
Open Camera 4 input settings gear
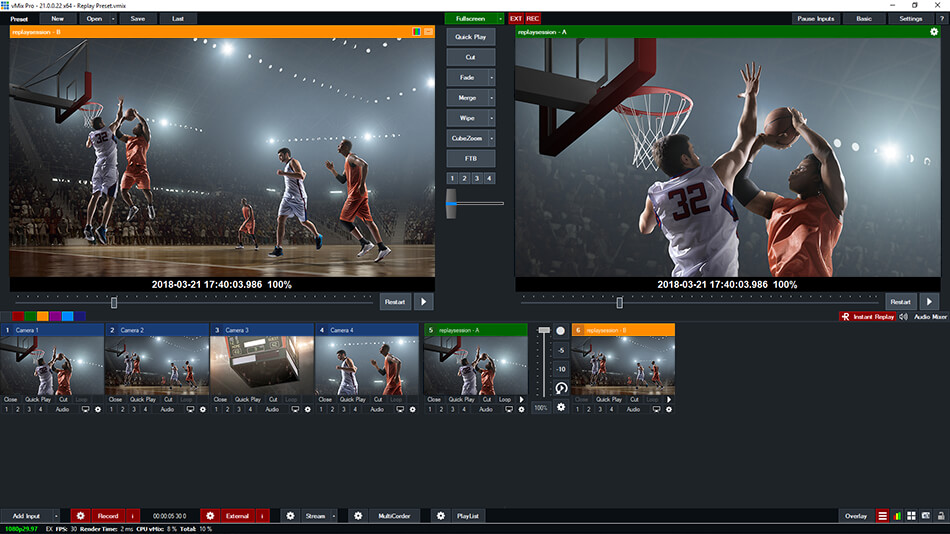pyautogui.click(x=413, y=410)
